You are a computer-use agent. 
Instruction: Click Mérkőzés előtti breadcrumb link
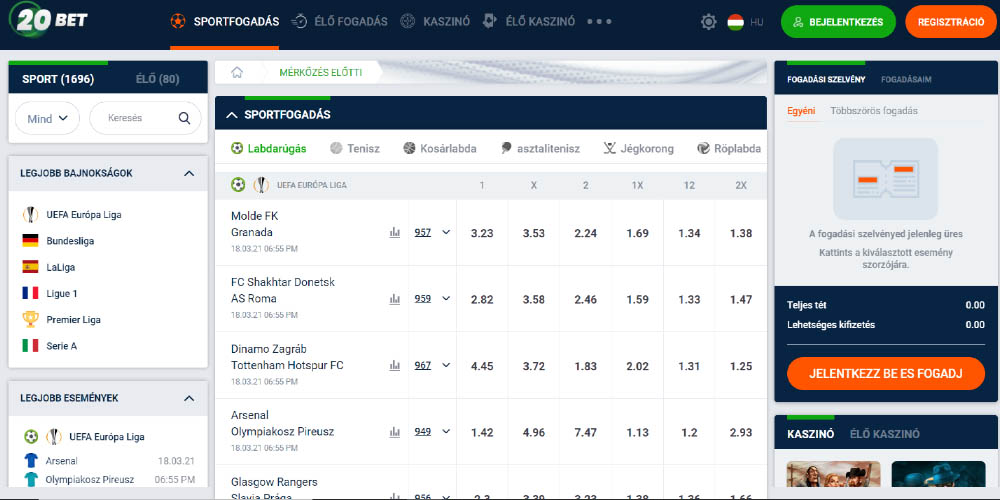tap(320, 73)
